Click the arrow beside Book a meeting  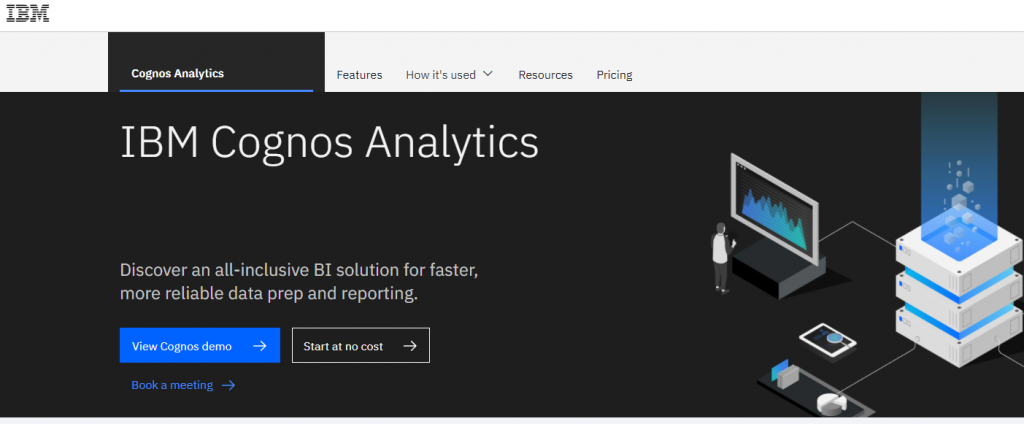228,385
